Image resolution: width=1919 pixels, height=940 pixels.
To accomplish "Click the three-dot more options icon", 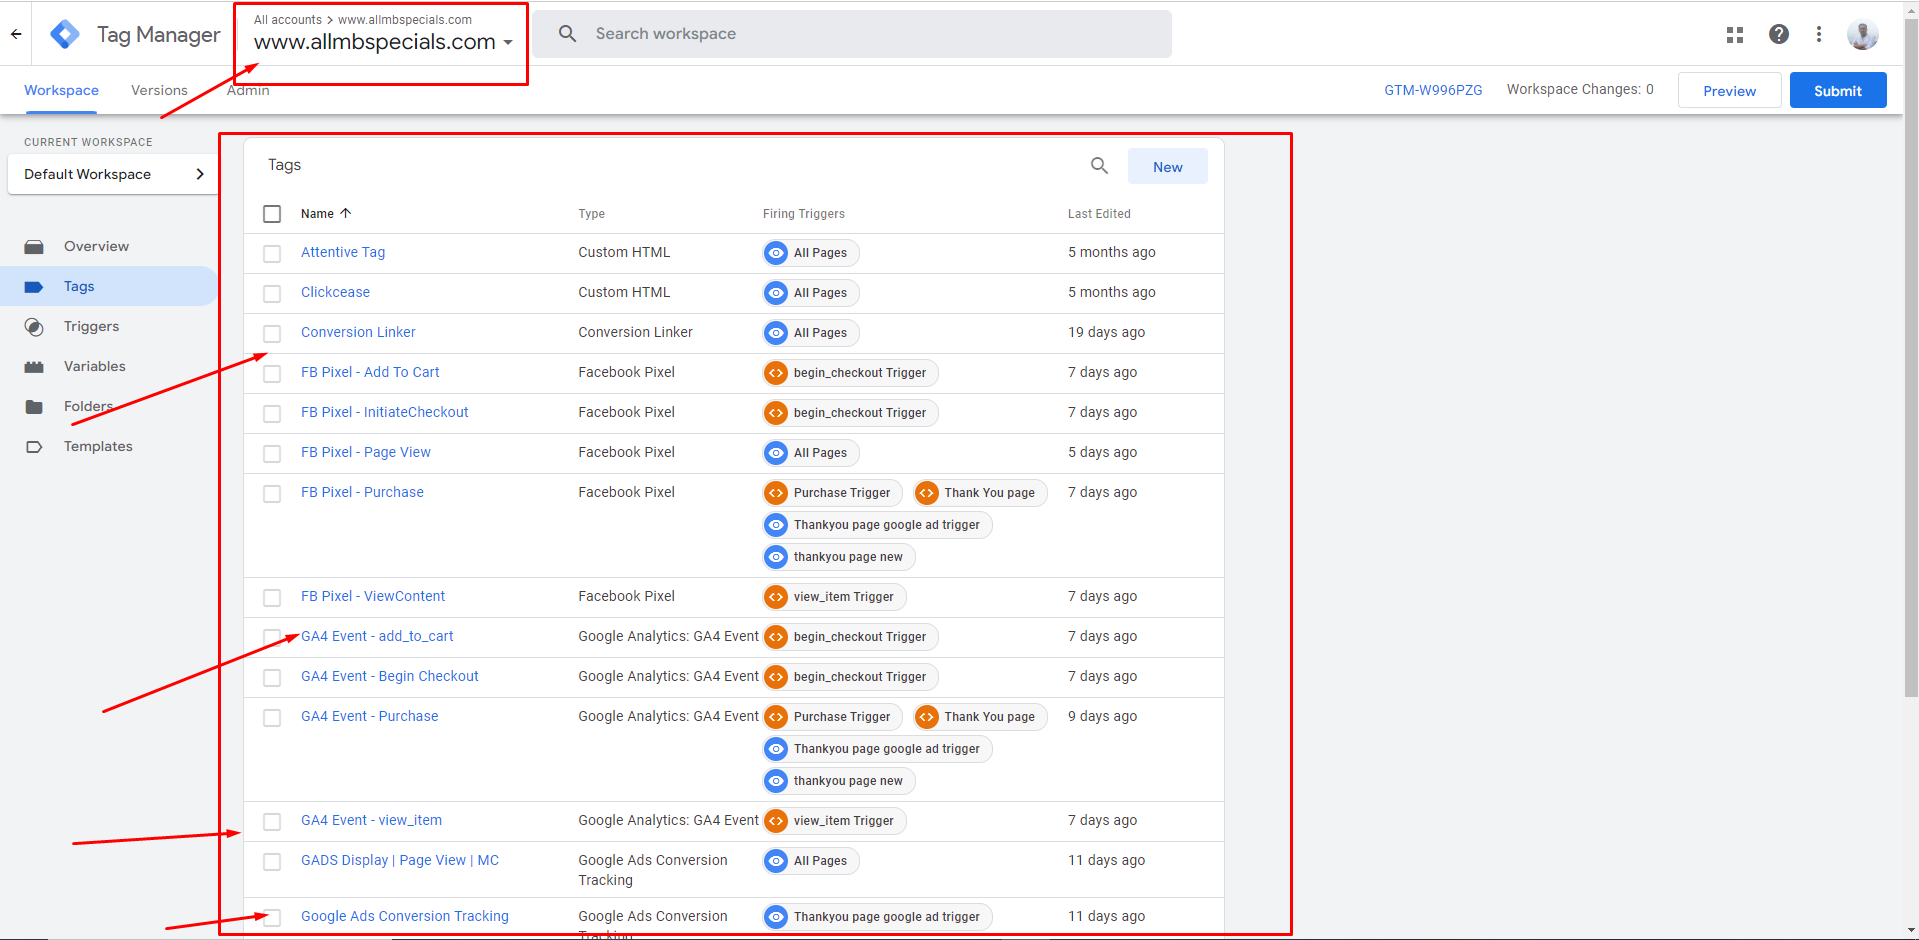I will 1819,33.
